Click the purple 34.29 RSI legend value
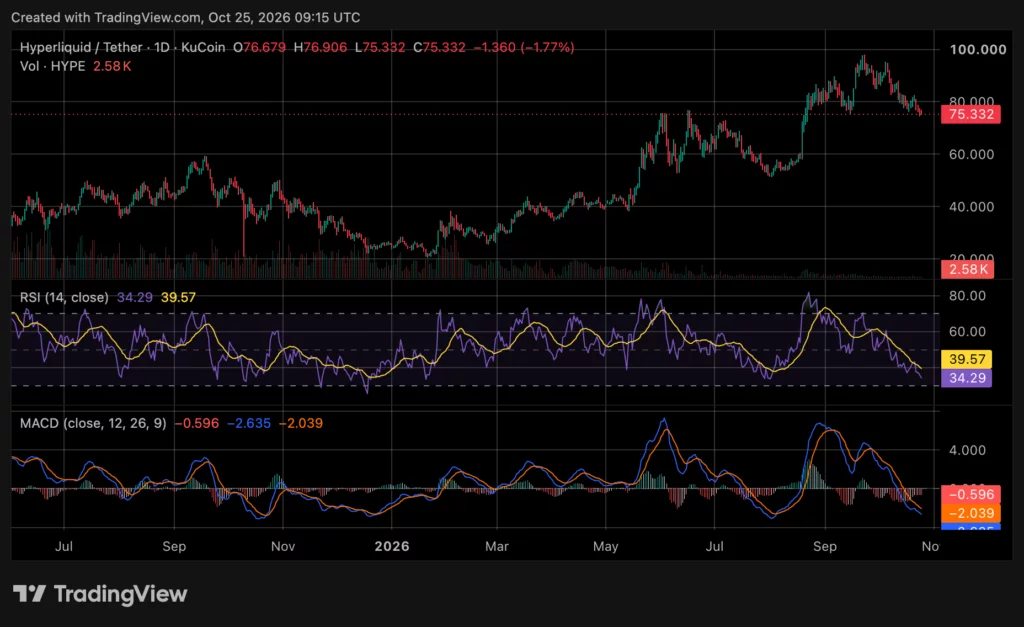The width and height of the screenshot is (1024, 627). [135, 297]
